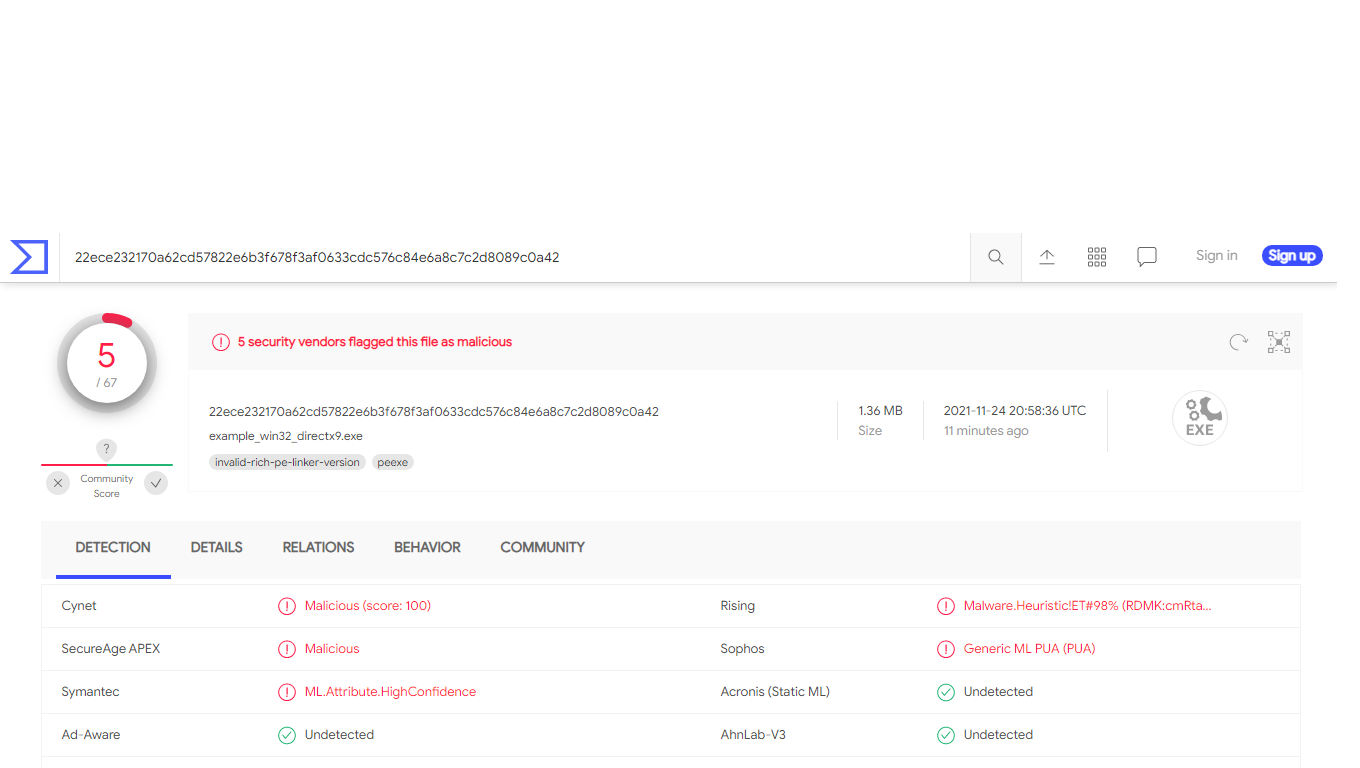Click the question mark above Community Score

click(106, 449)
